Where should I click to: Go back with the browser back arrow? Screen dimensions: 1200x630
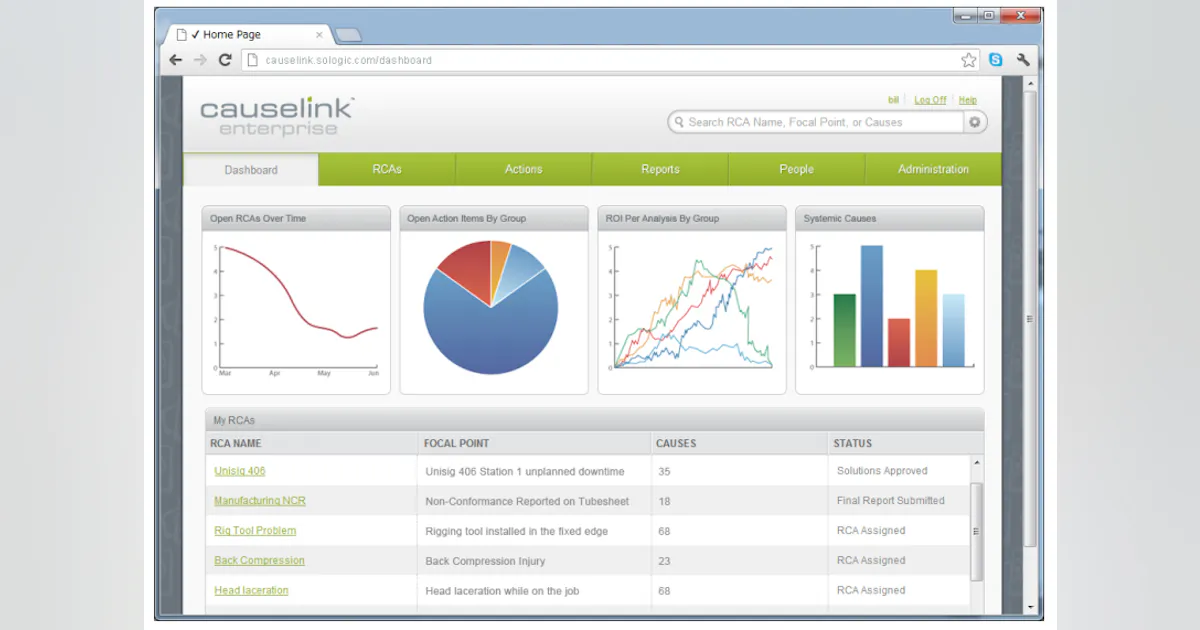click(176, 60)
